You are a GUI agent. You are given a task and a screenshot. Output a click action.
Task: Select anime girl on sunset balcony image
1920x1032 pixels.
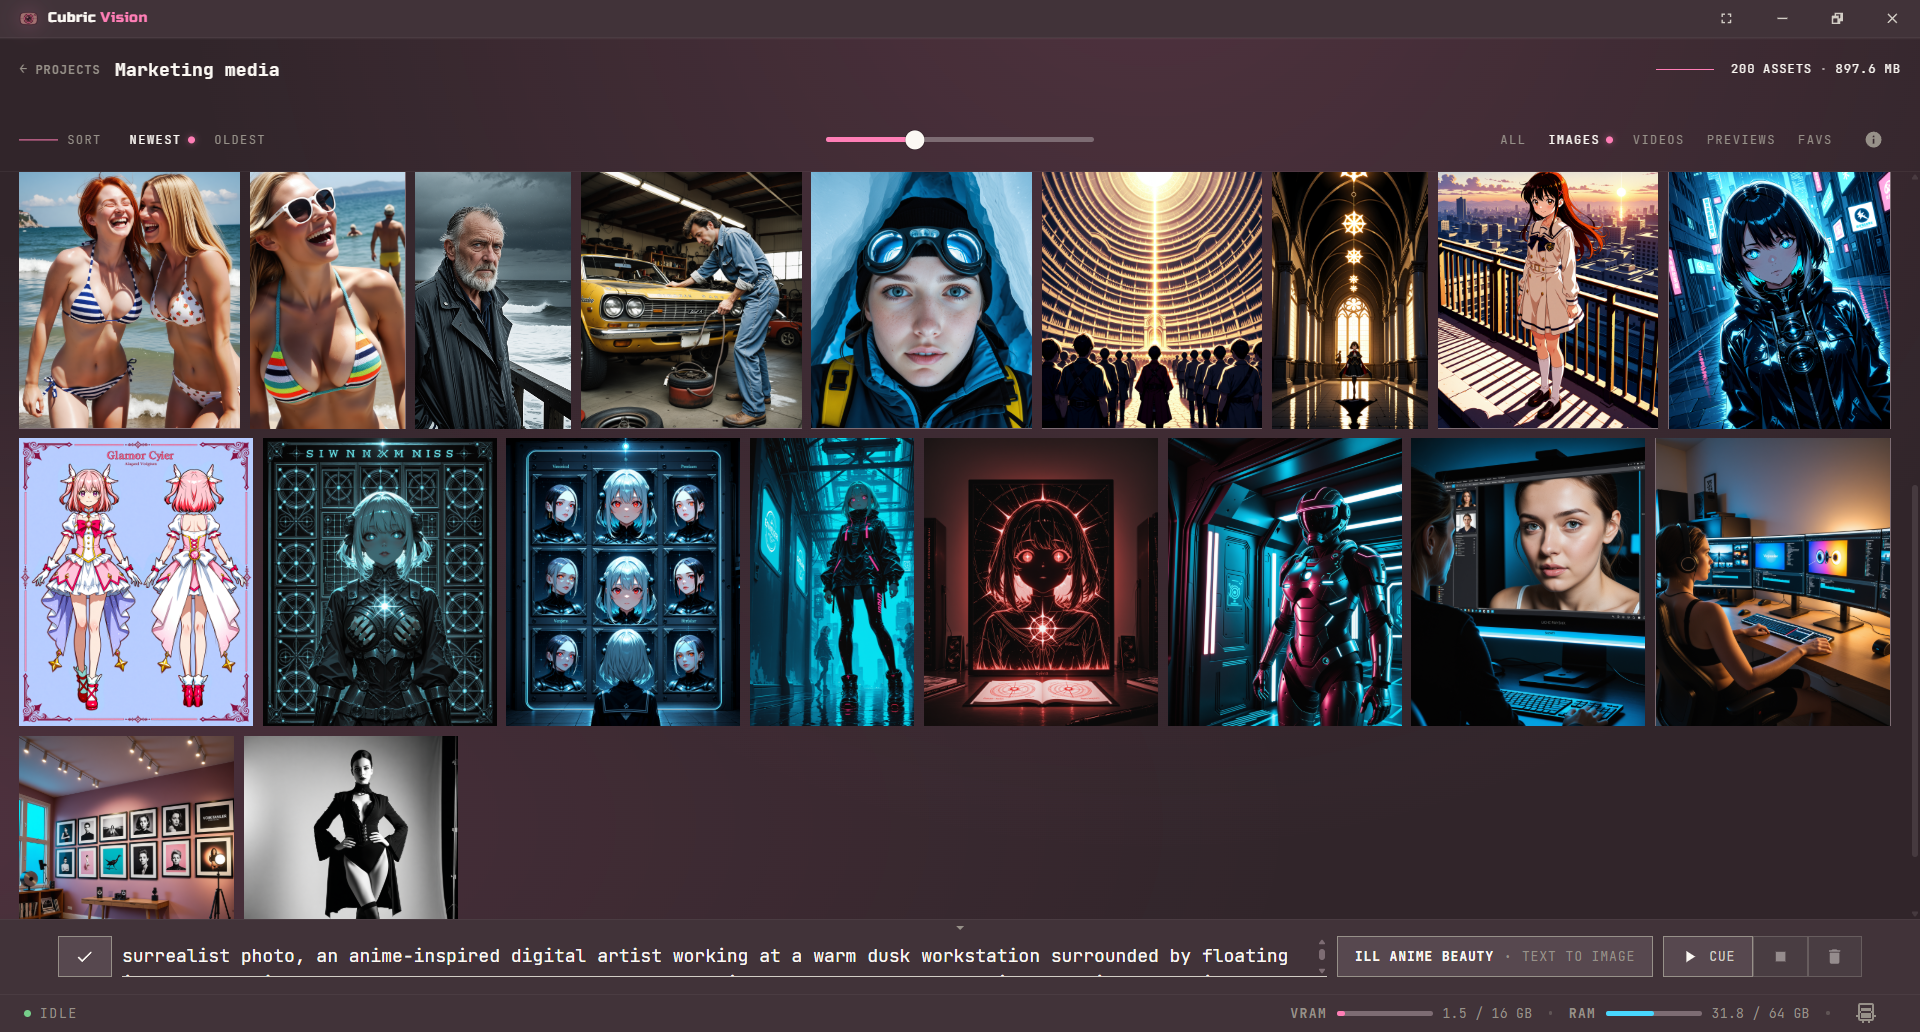coord(1548,300)
